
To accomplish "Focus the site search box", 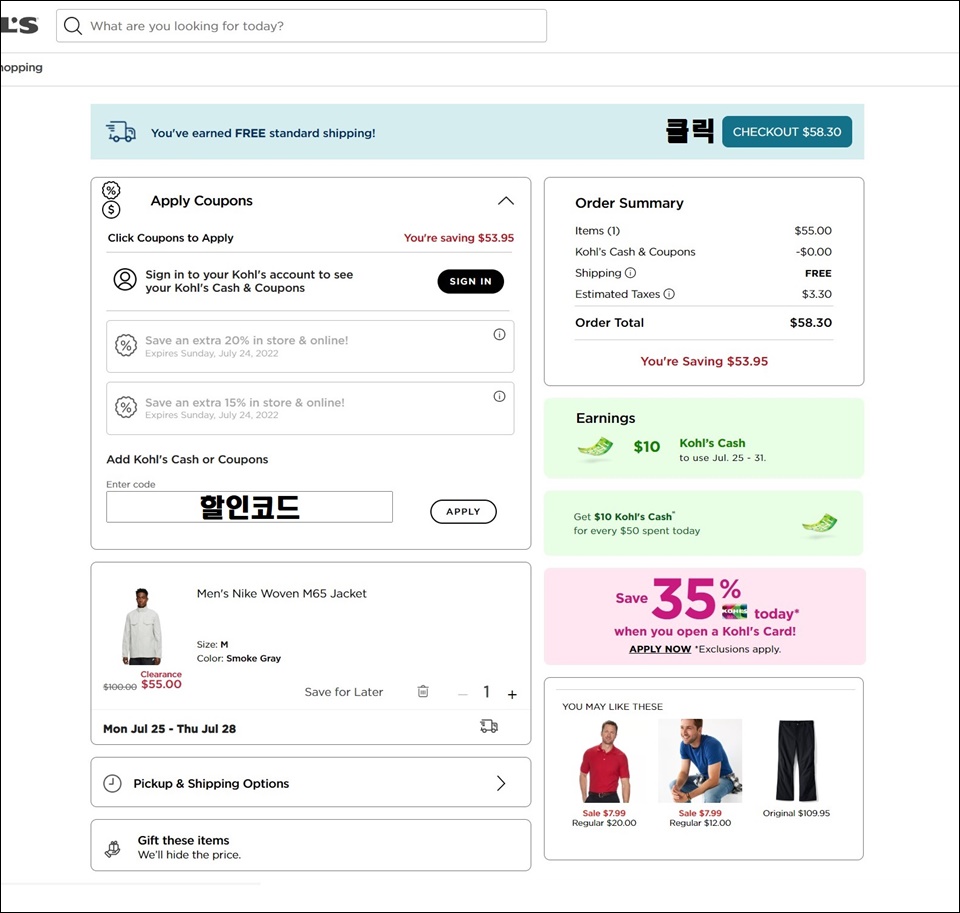I will 301,26.
